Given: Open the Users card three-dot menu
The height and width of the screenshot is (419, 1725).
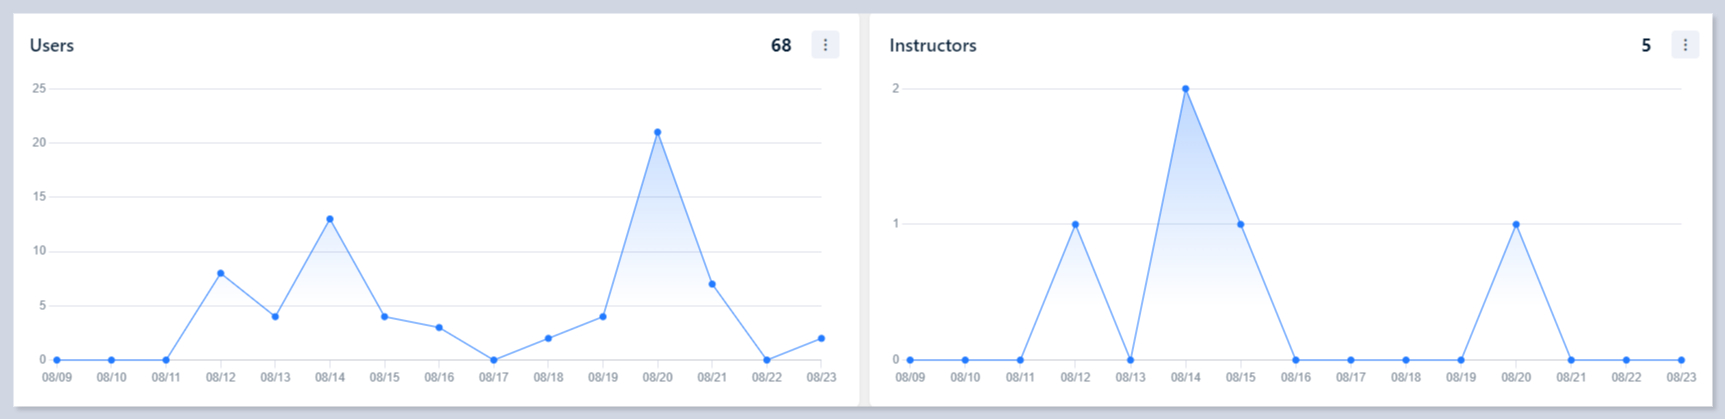Looking at the screenshot, I should pyautogui.click(x=825, y=45).
